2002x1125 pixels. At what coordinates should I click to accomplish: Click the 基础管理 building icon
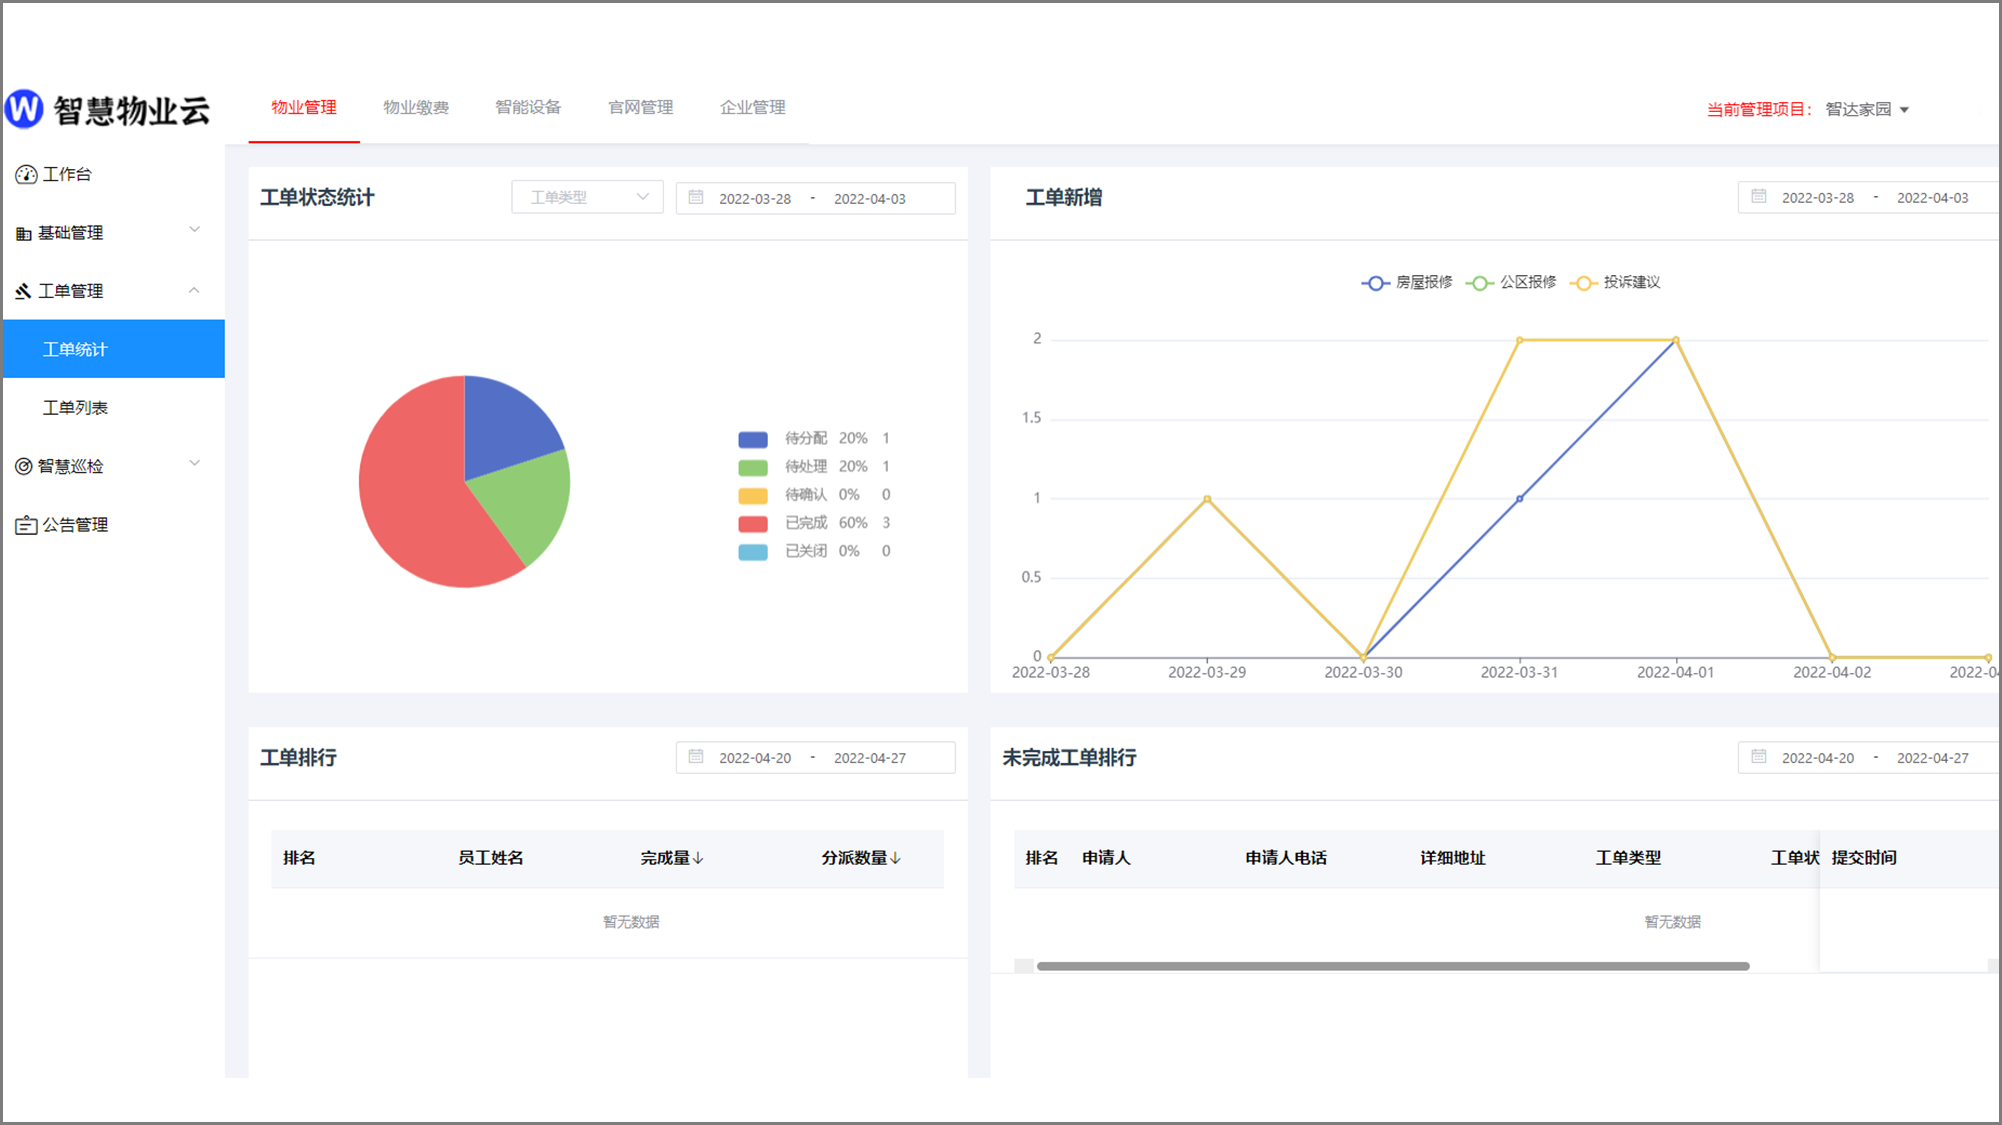click(x=24, y=234)
